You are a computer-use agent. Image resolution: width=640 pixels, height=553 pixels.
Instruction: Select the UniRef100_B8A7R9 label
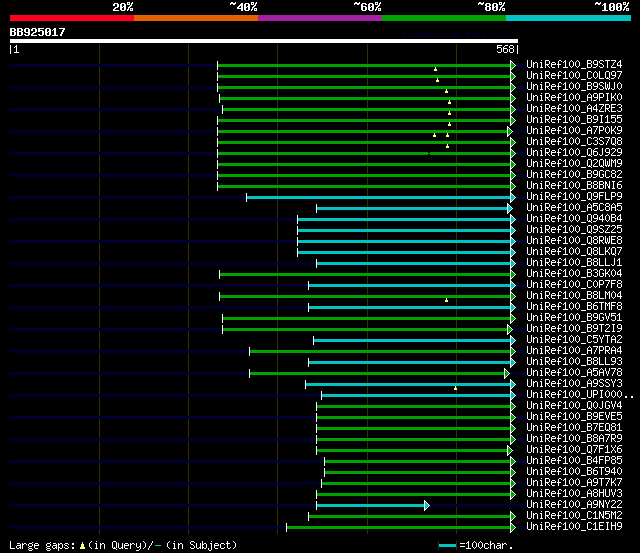click(x=574, y=439)
